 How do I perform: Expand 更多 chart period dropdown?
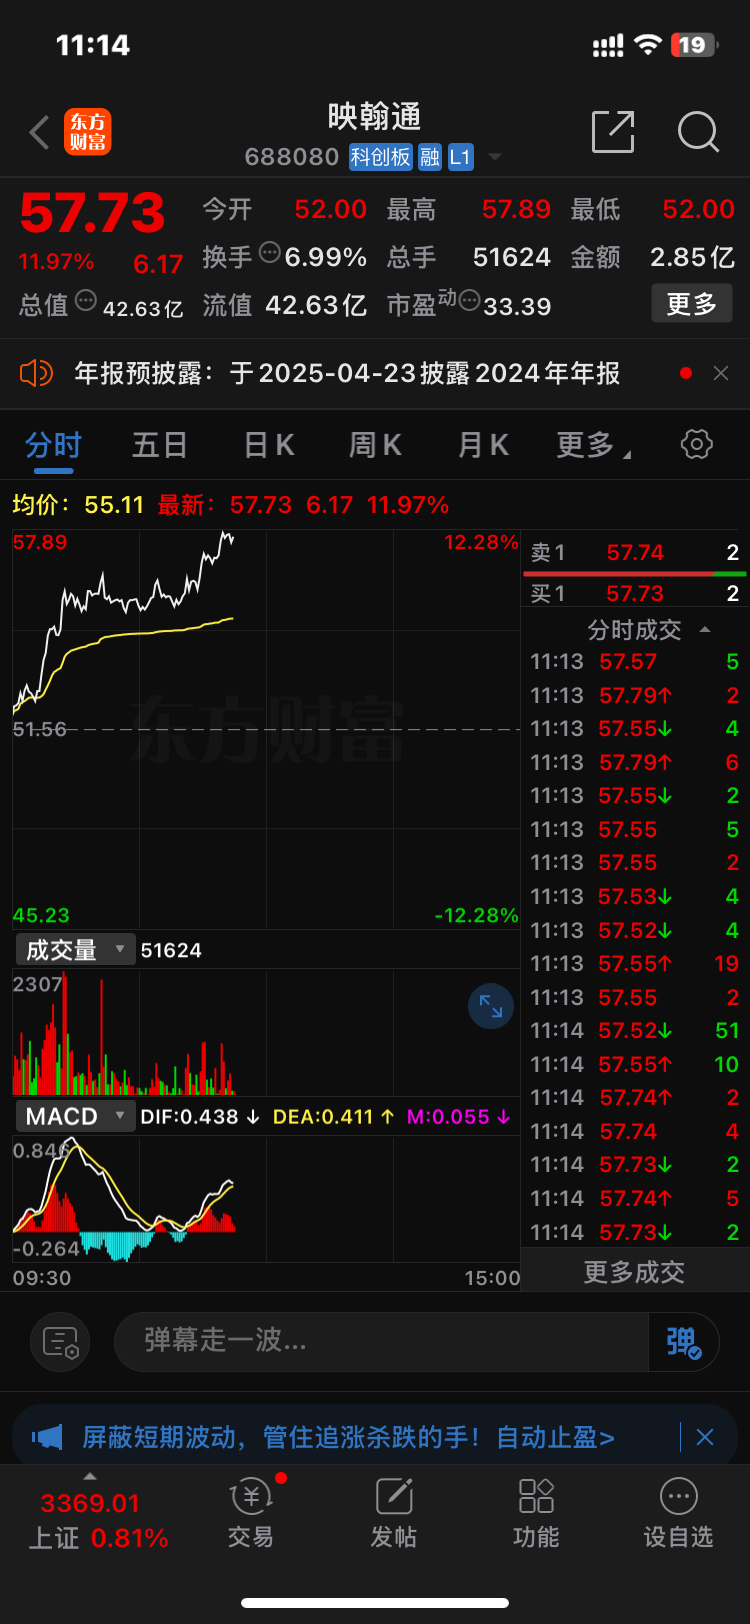[594, 445]
